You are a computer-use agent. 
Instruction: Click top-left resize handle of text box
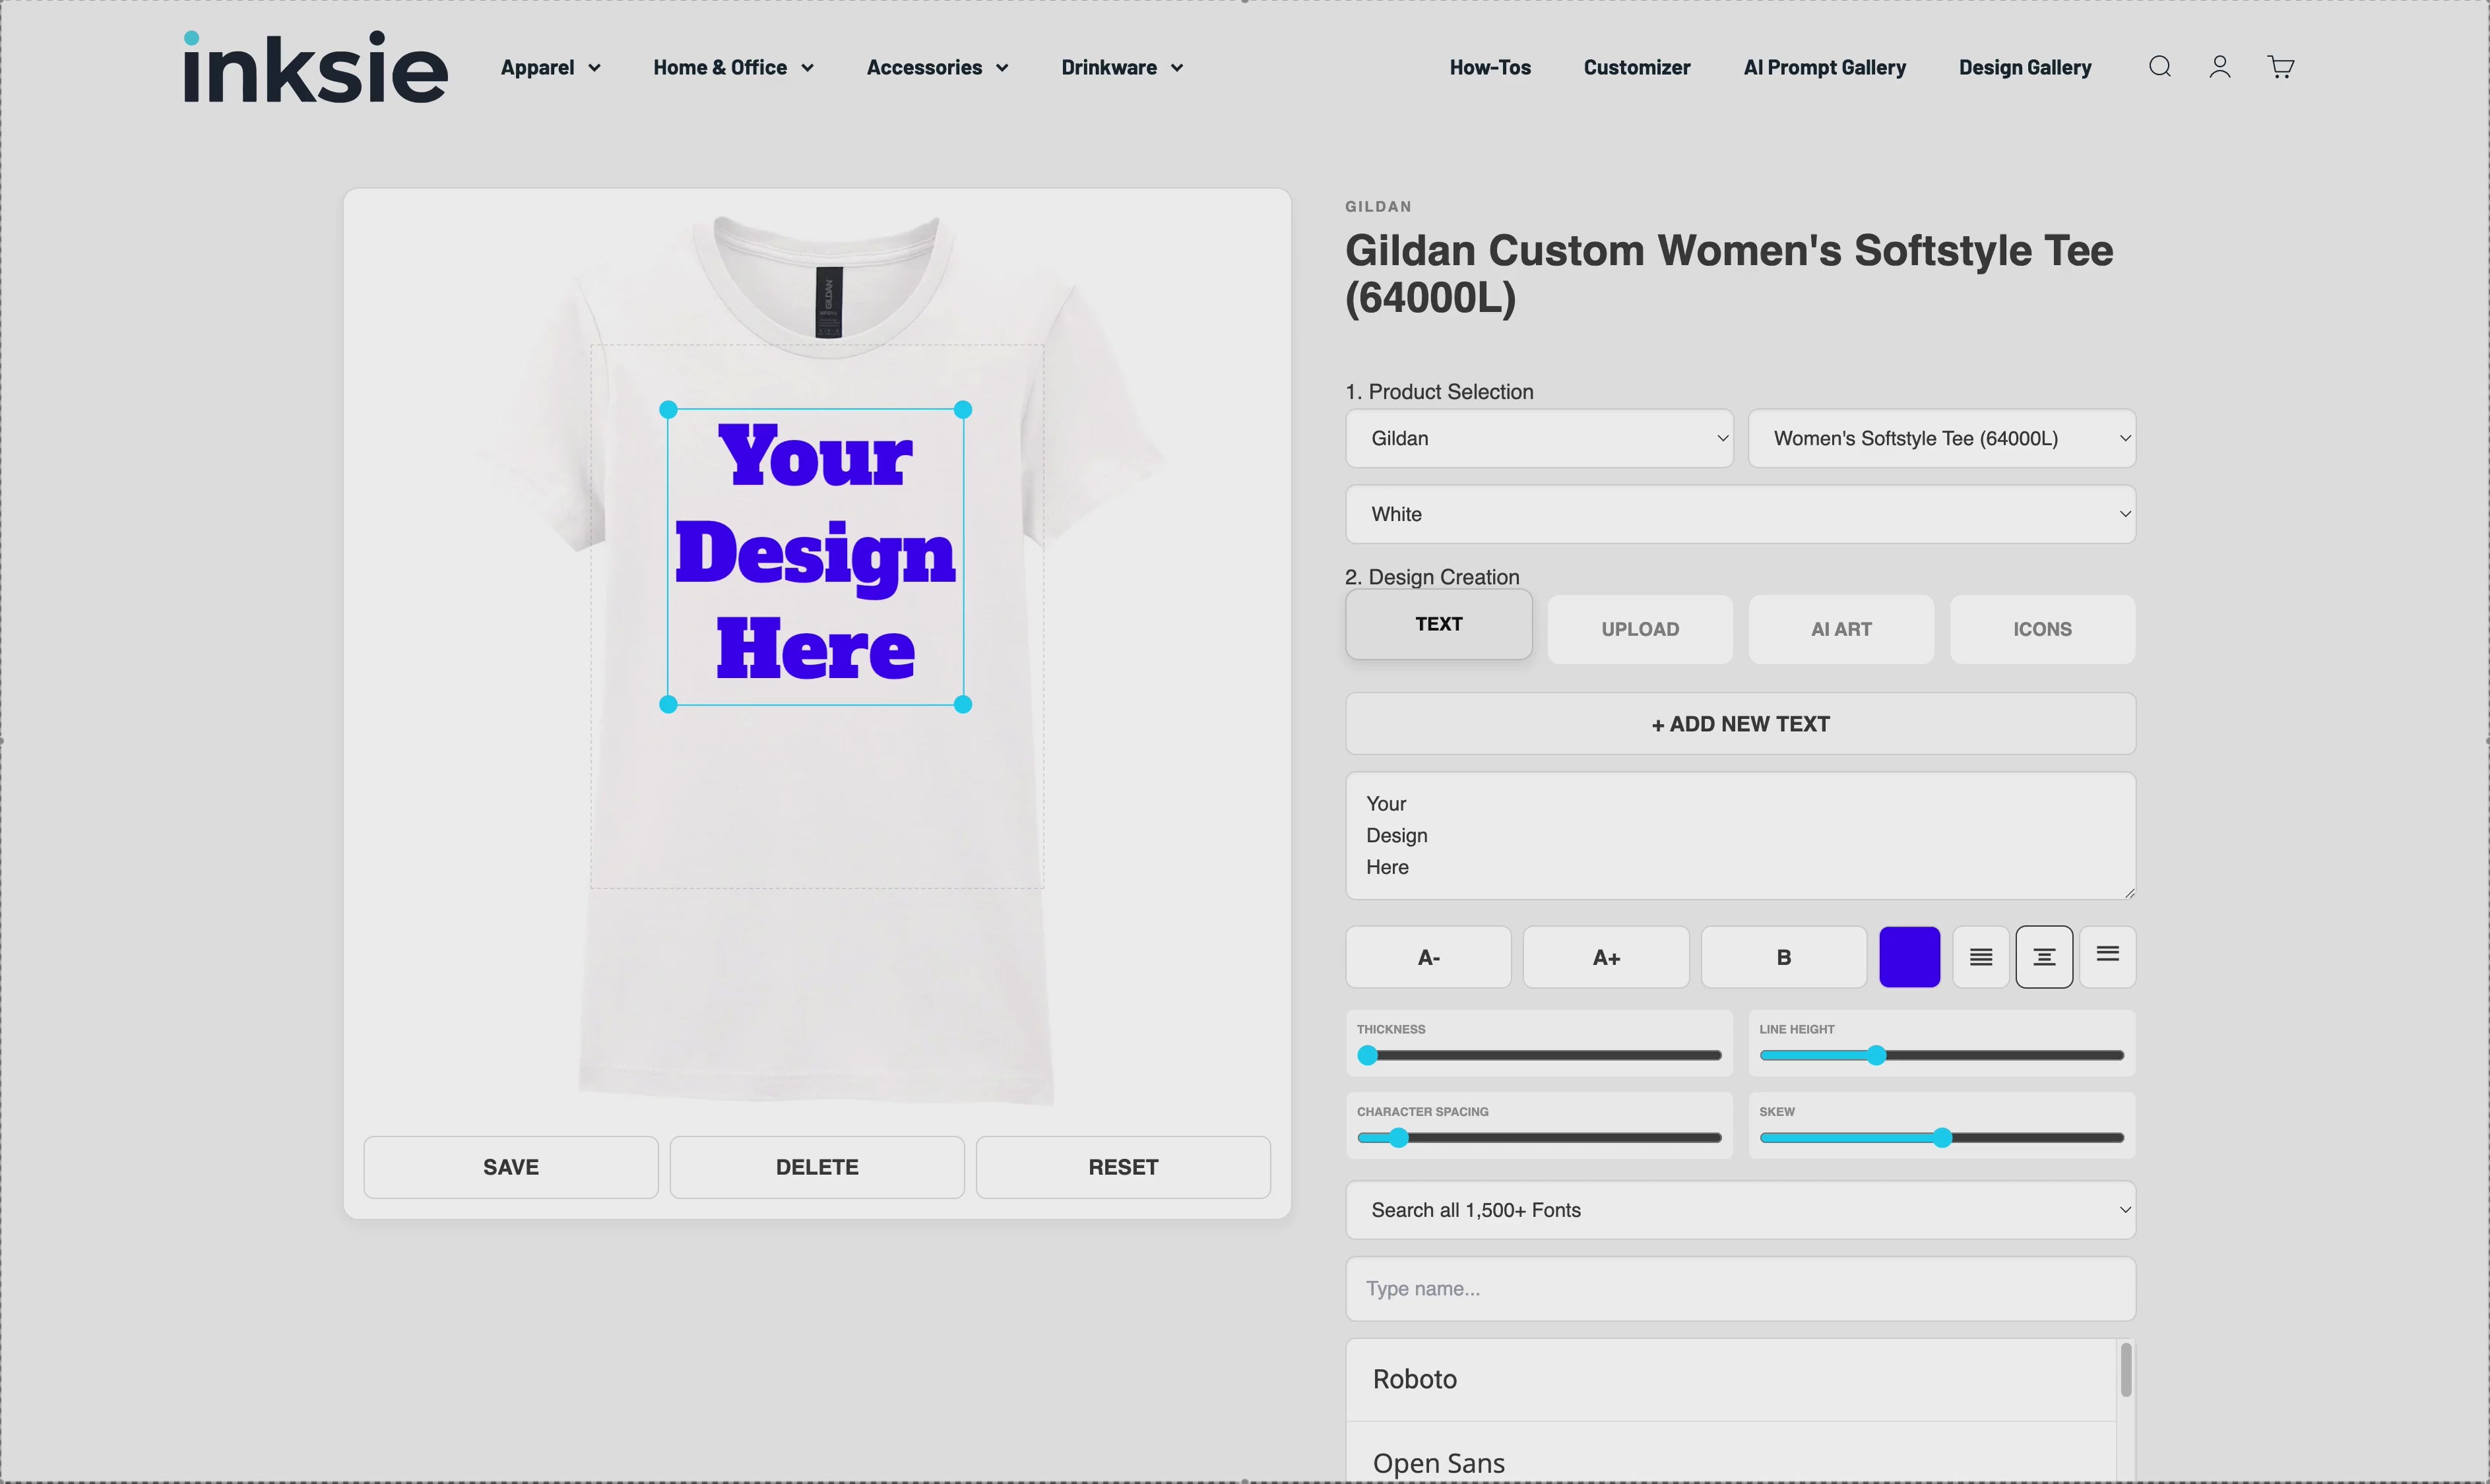coord(668,409)
